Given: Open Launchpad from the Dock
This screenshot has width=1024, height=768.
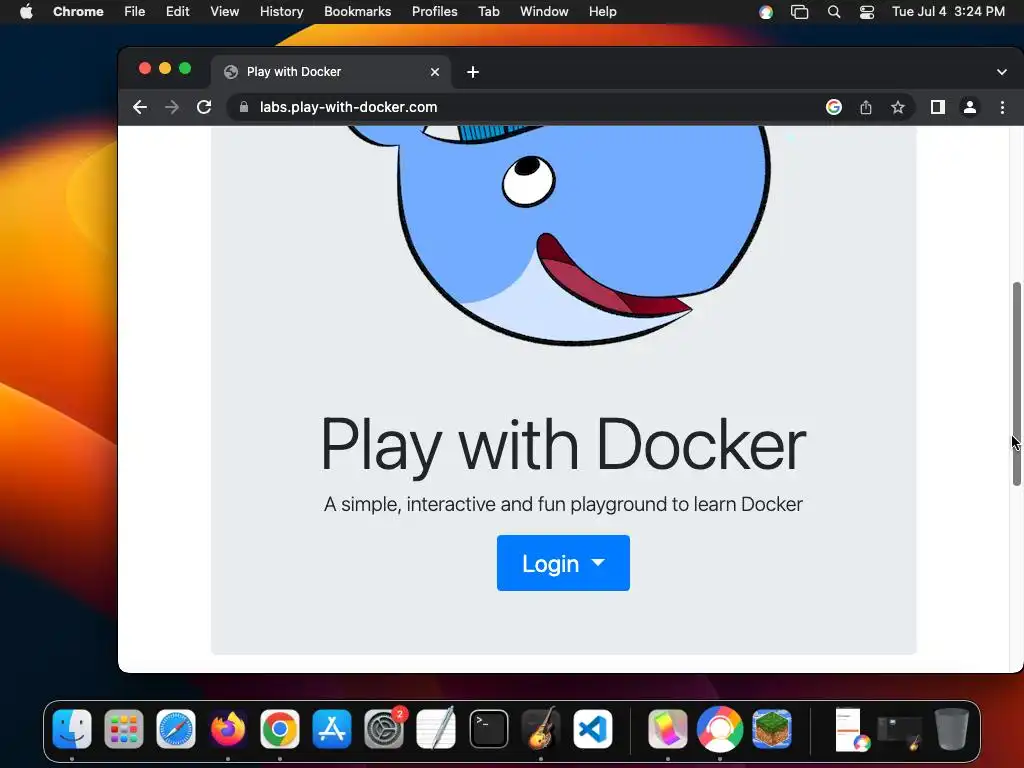Looking at the screenshot, I should coord(123,729).
